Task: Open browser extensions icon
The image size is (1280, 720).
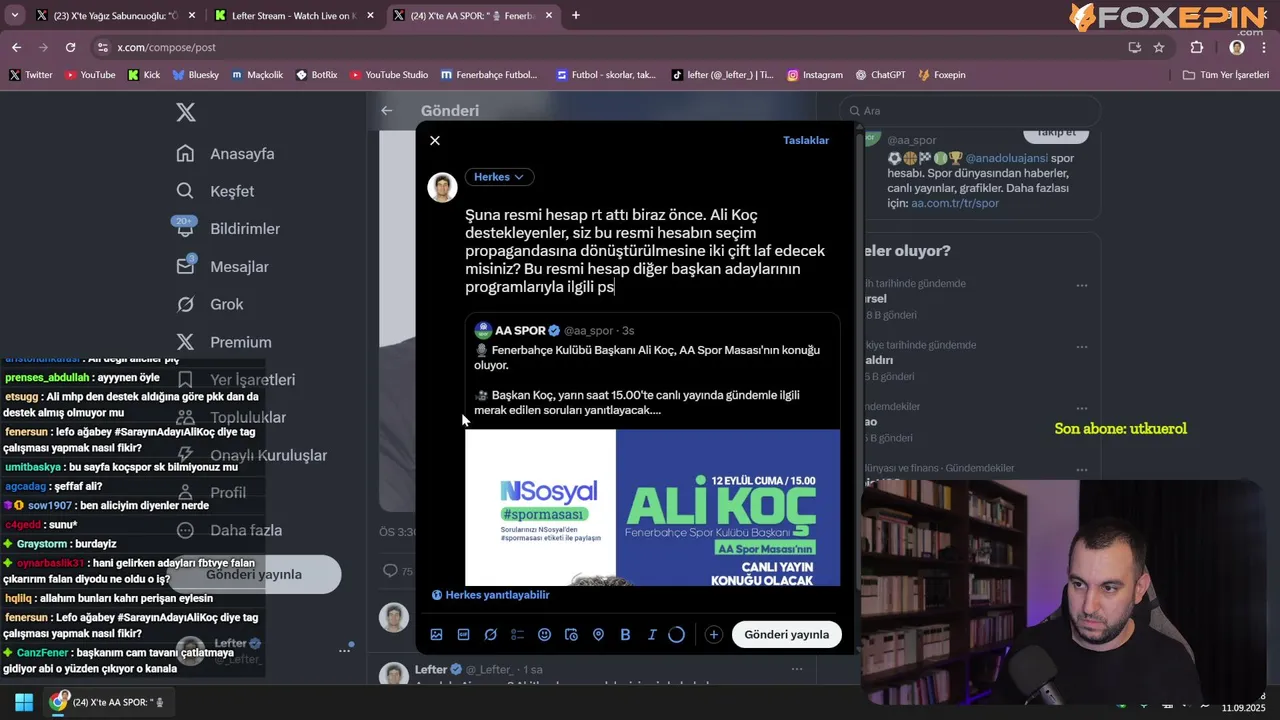Action: (x=1197, y=47)
